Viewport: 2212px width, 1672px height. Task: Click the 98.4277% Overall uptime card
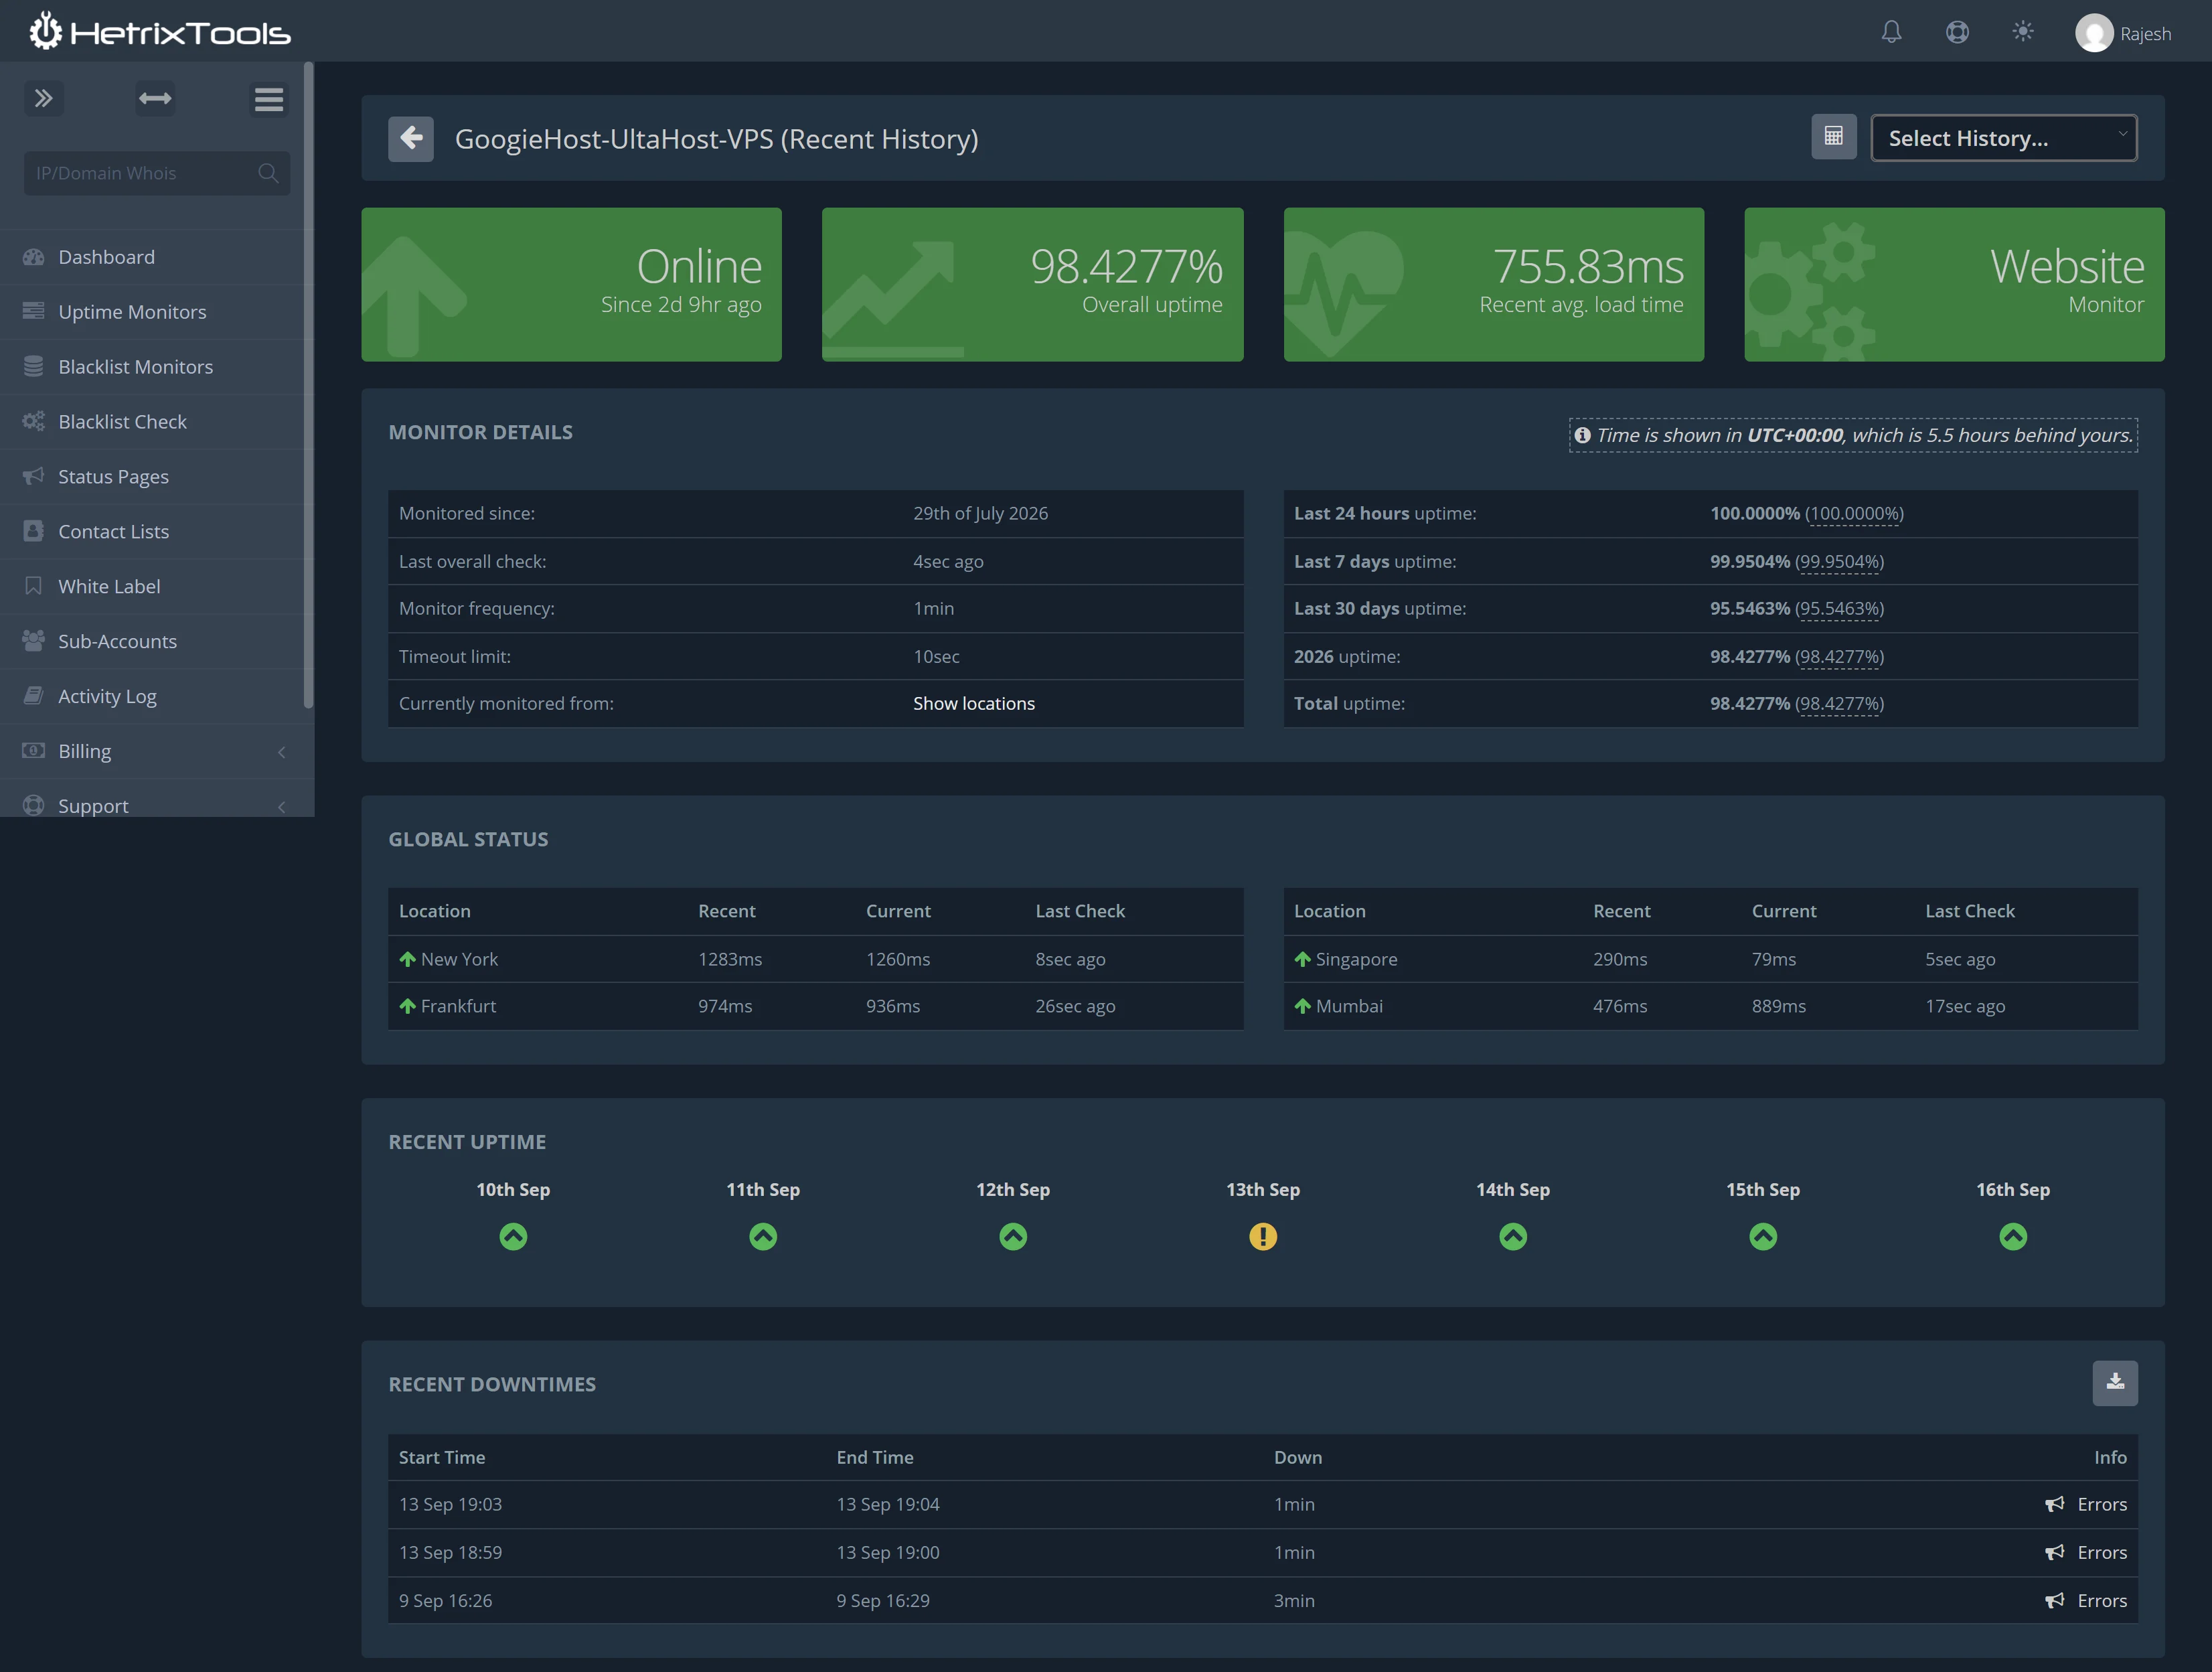pyautogui.click(x=1032, y=285)
